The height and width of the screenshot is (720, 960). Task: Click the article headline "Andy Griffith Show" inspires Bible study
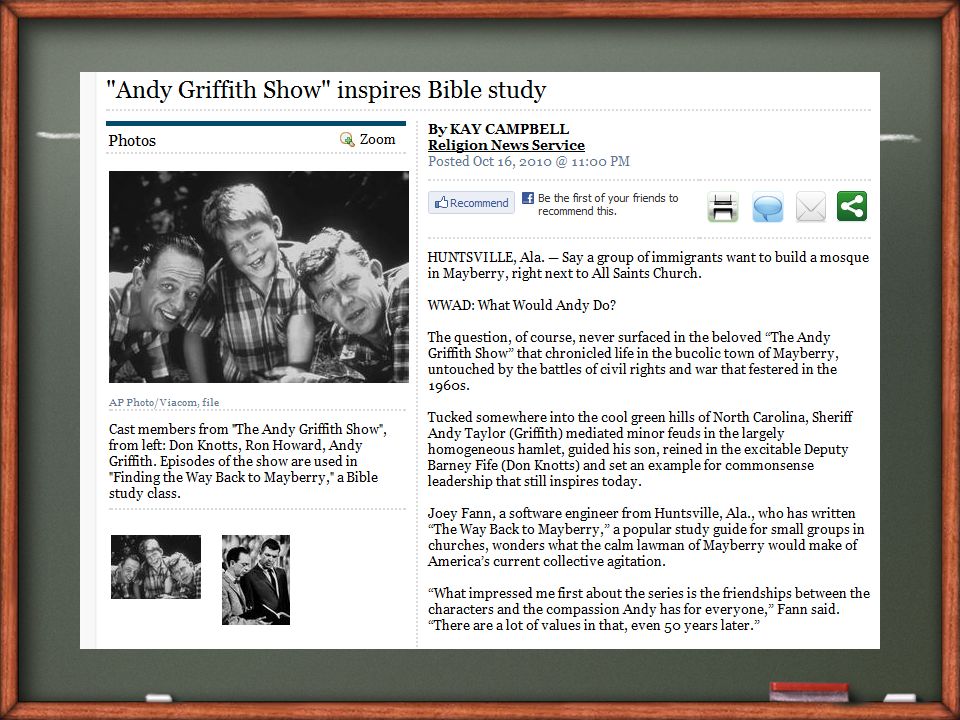[x=326, y=90]
